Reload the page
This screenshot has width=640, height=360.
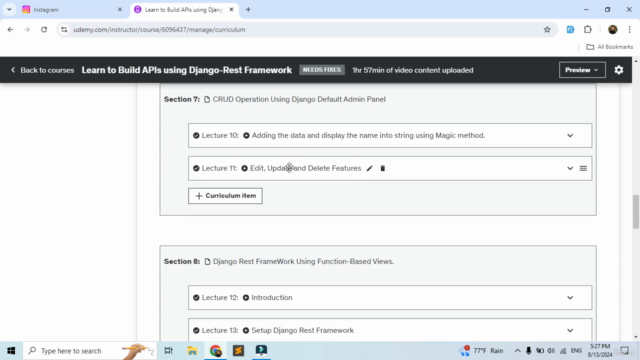[44, 29]
